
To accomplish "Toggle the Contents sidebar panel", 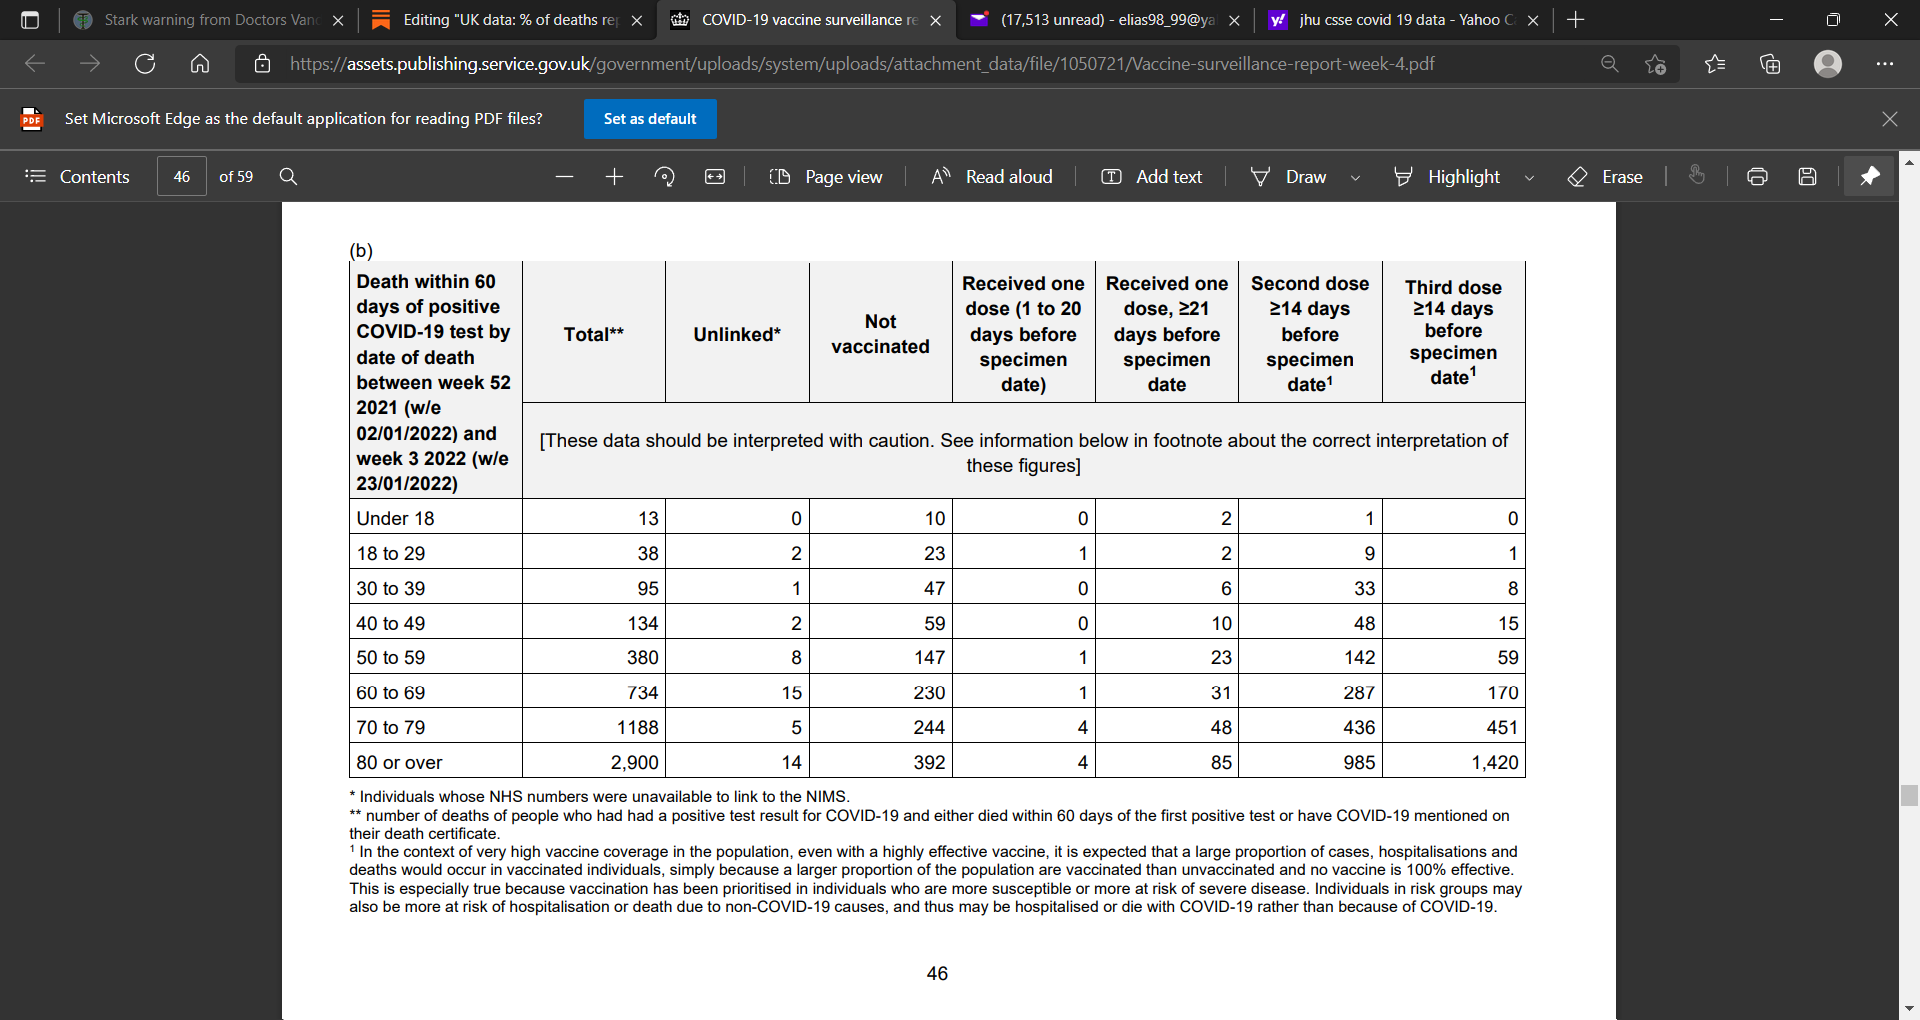I will point(78,177).
